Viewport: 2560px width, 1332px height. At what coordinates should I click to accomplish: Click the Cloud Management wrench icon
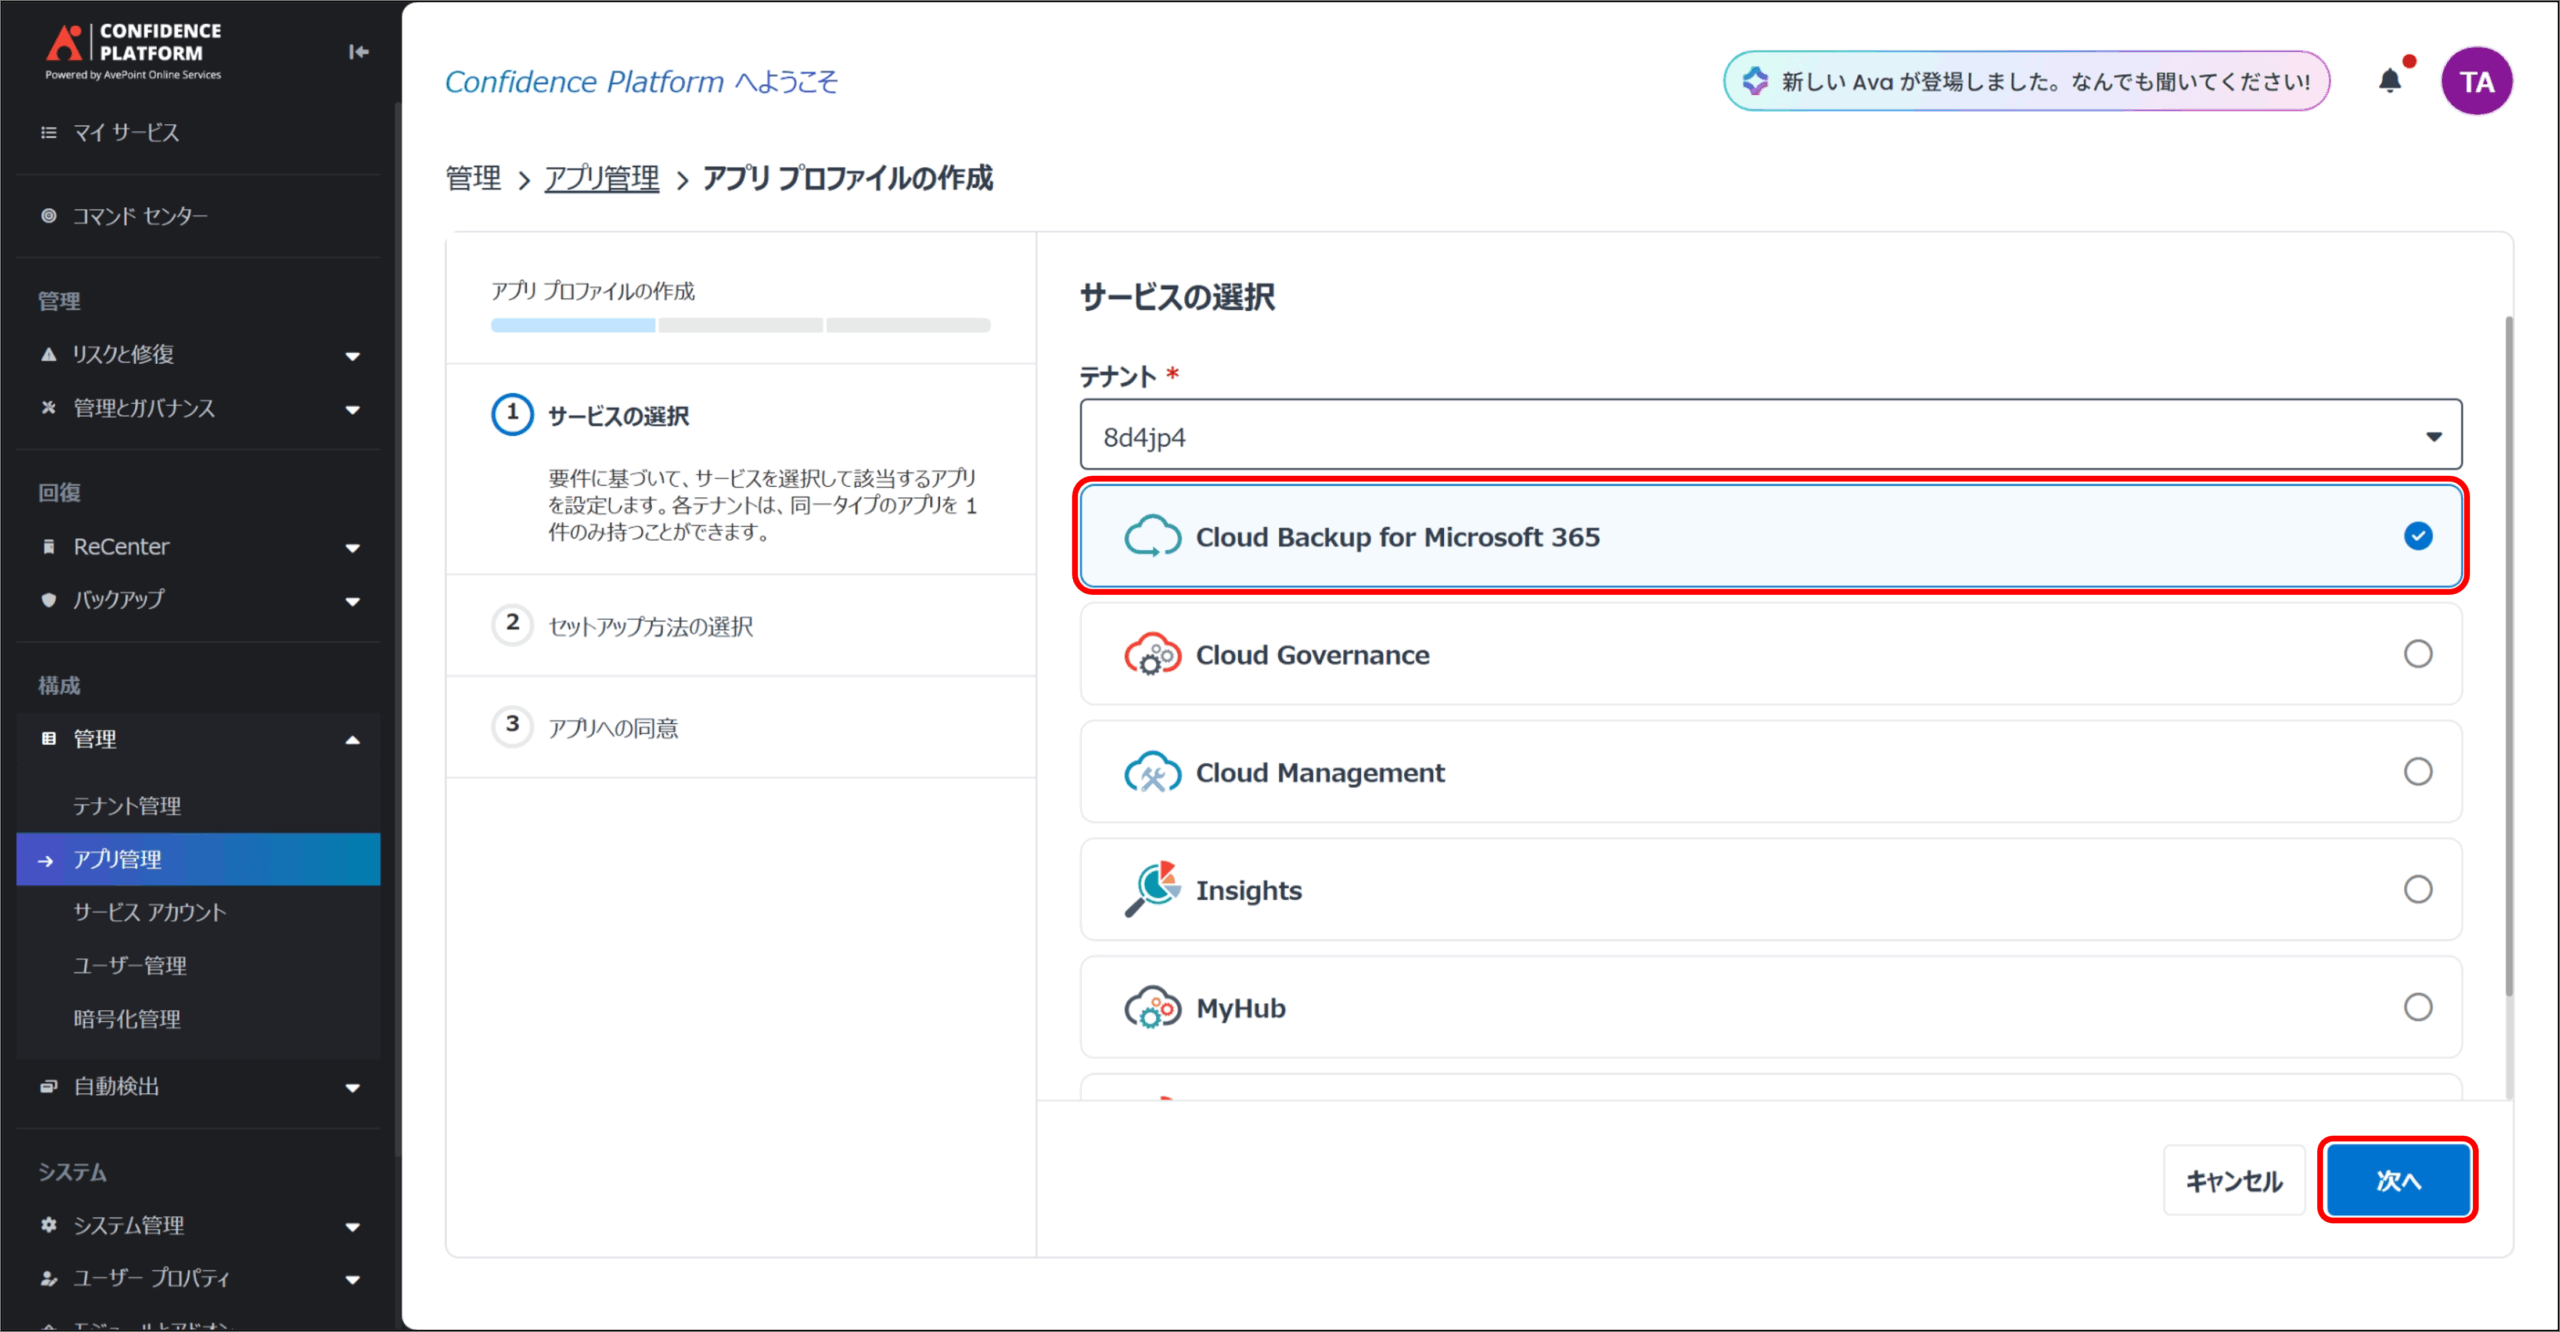[x=1152, y=772]
